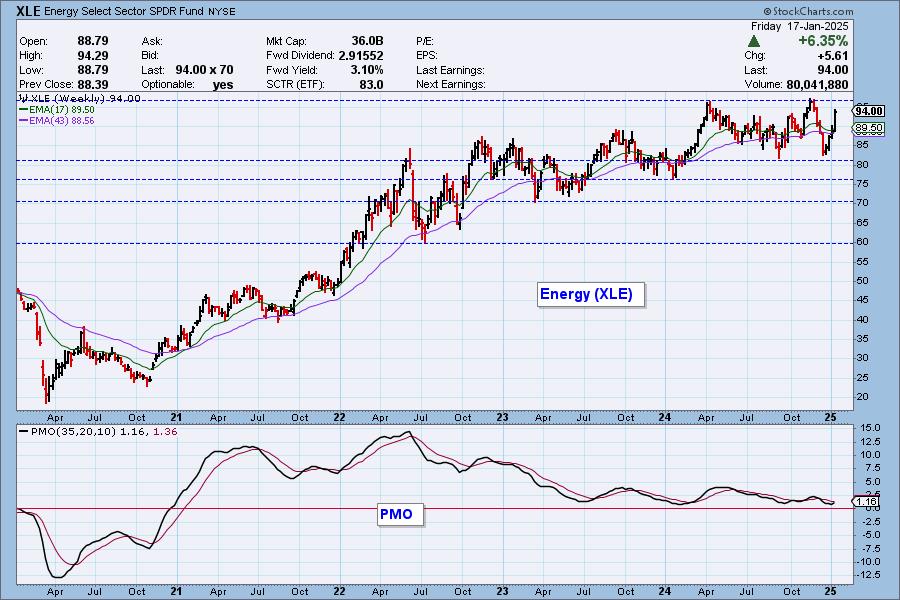The height and width of the screenshot is (600, 900).
Task: Click year 21 on price chart time axis
Action: (x=176, y=417)
